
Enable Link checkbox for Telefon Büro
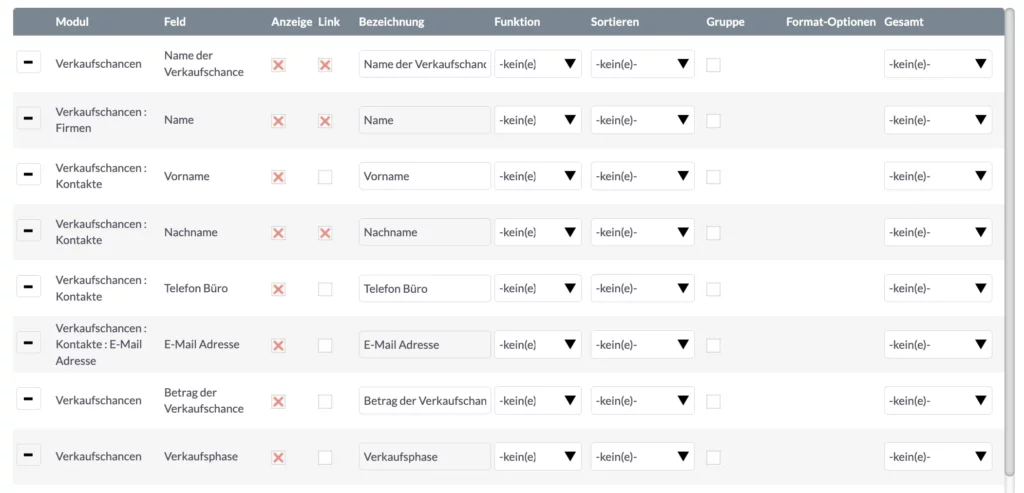point(325,289)
